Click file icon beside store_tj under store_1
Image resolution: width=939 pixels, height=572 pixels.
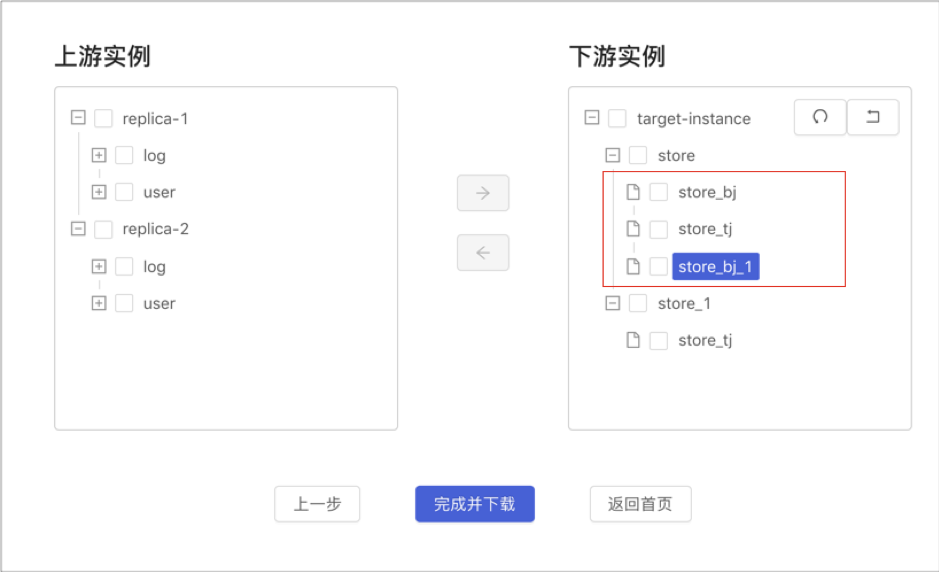pos(633,340)
